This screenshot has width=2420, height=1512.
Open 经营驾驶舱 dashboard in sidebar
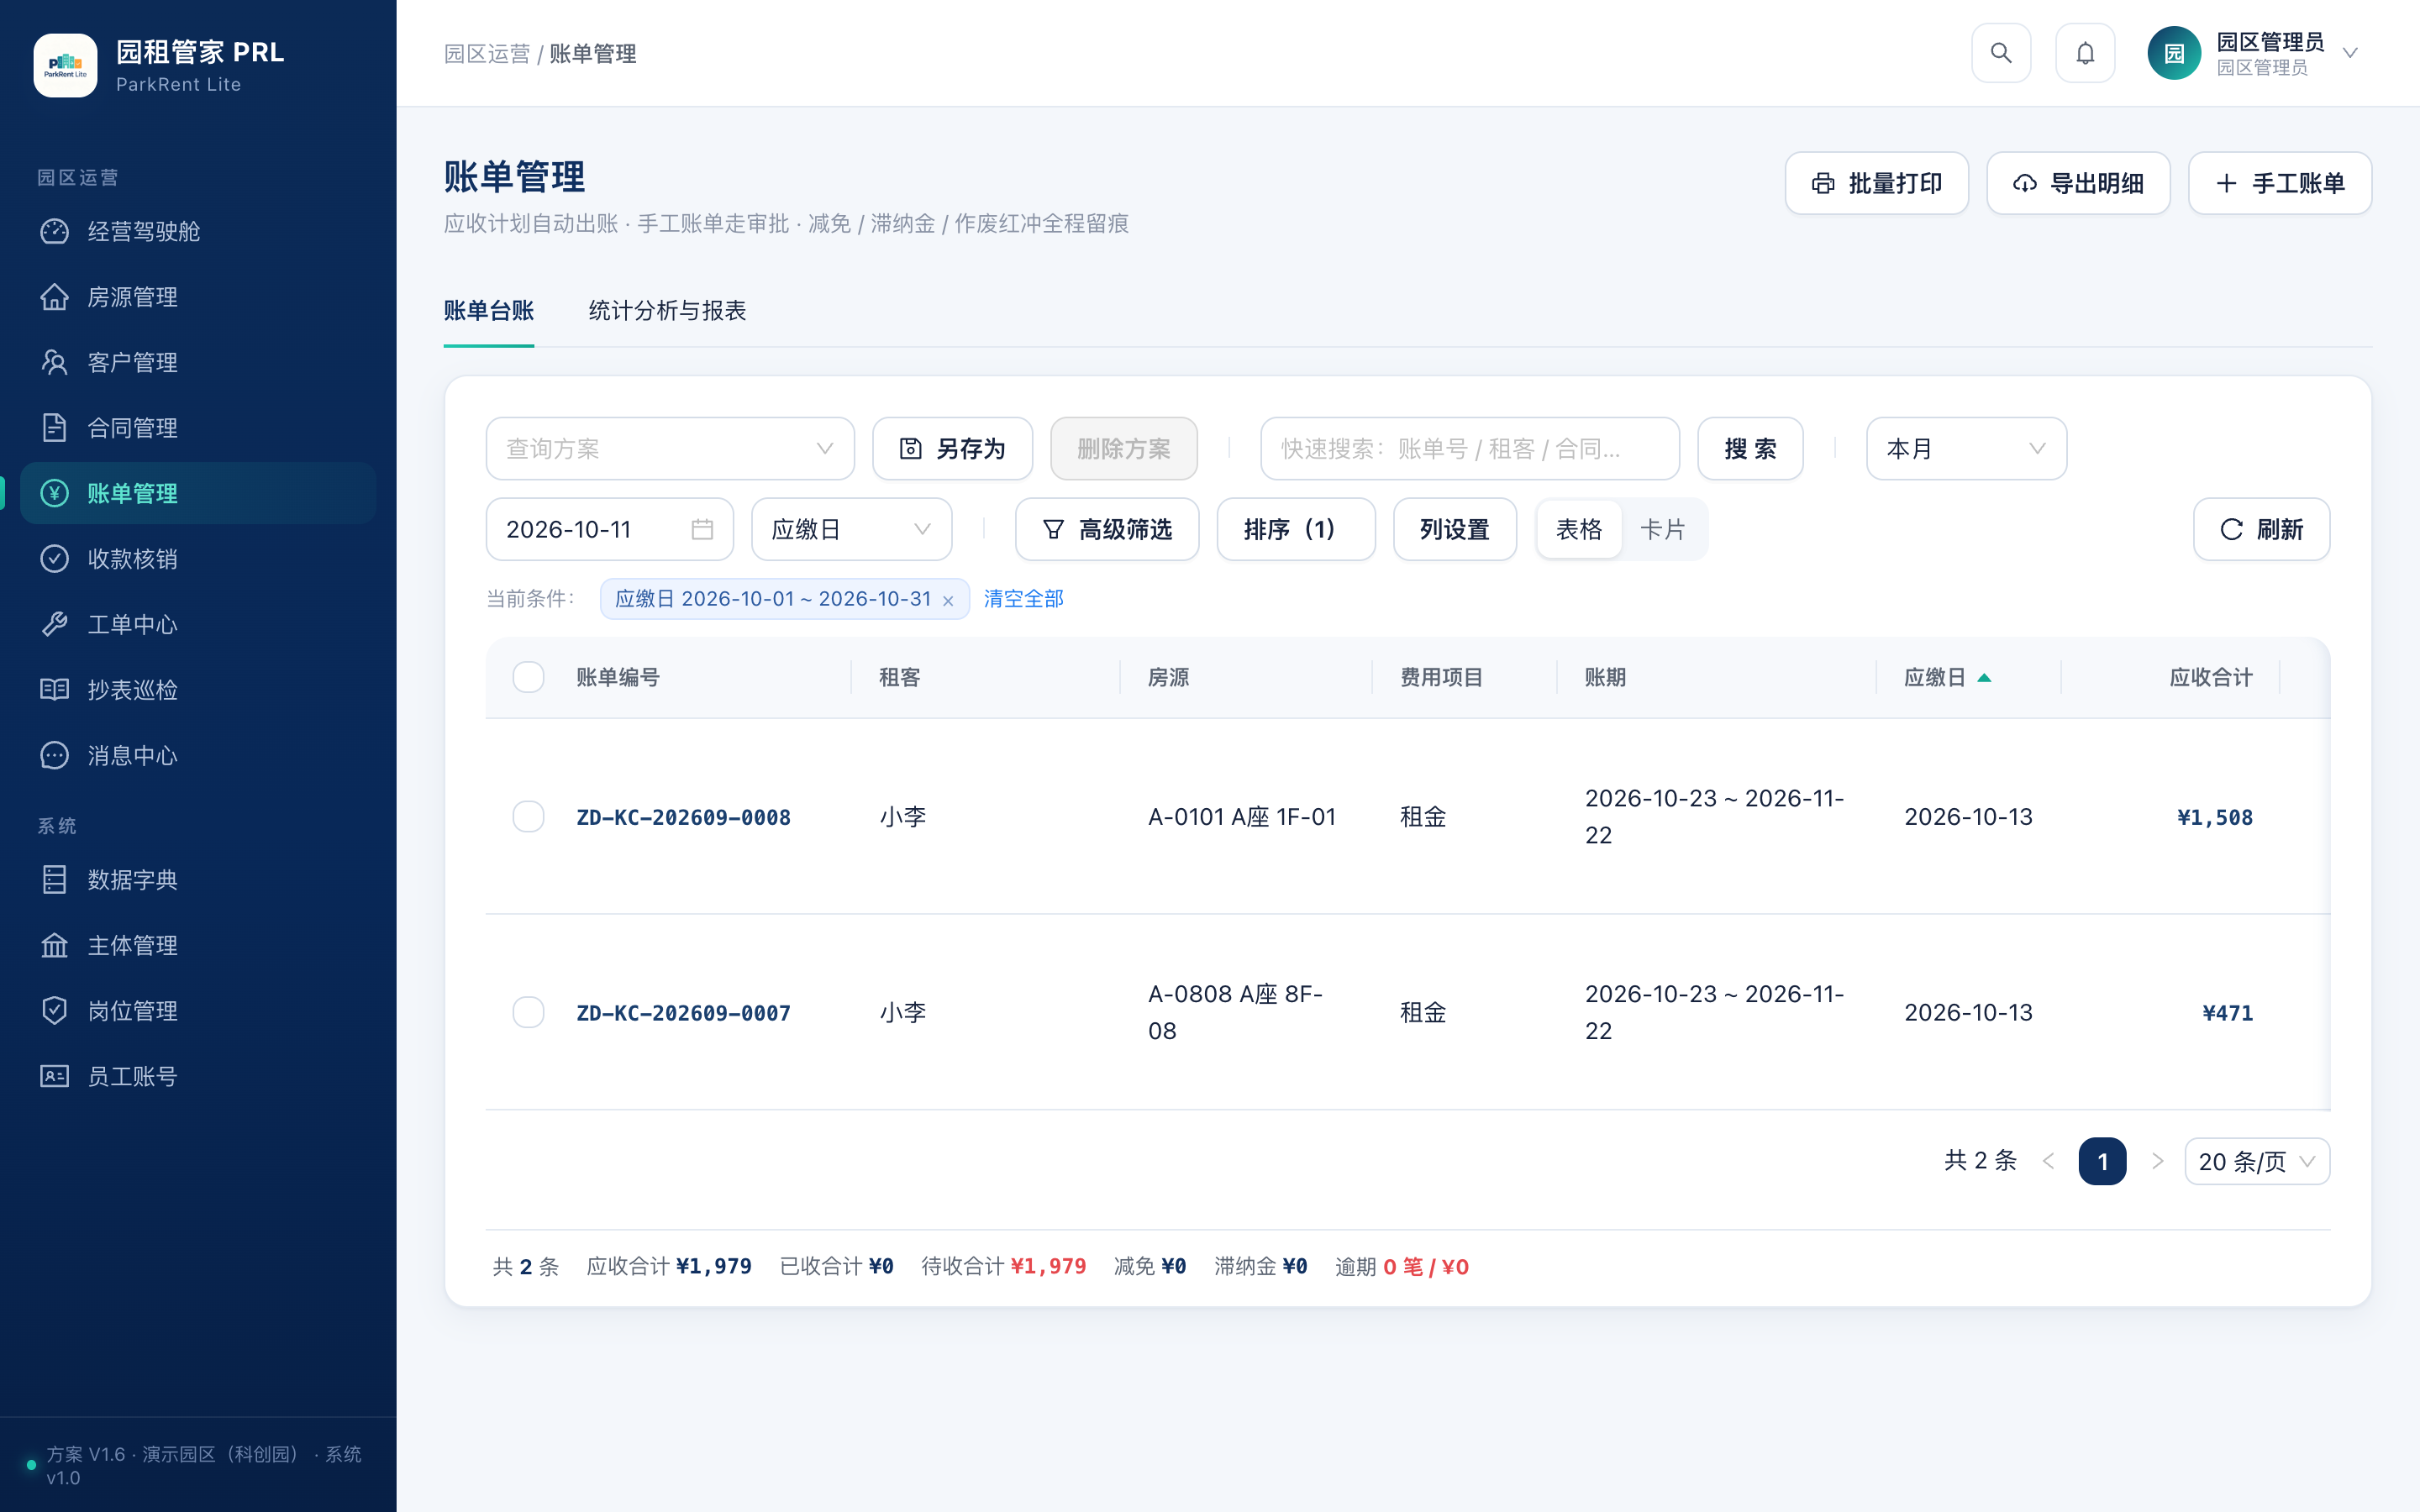198,231
